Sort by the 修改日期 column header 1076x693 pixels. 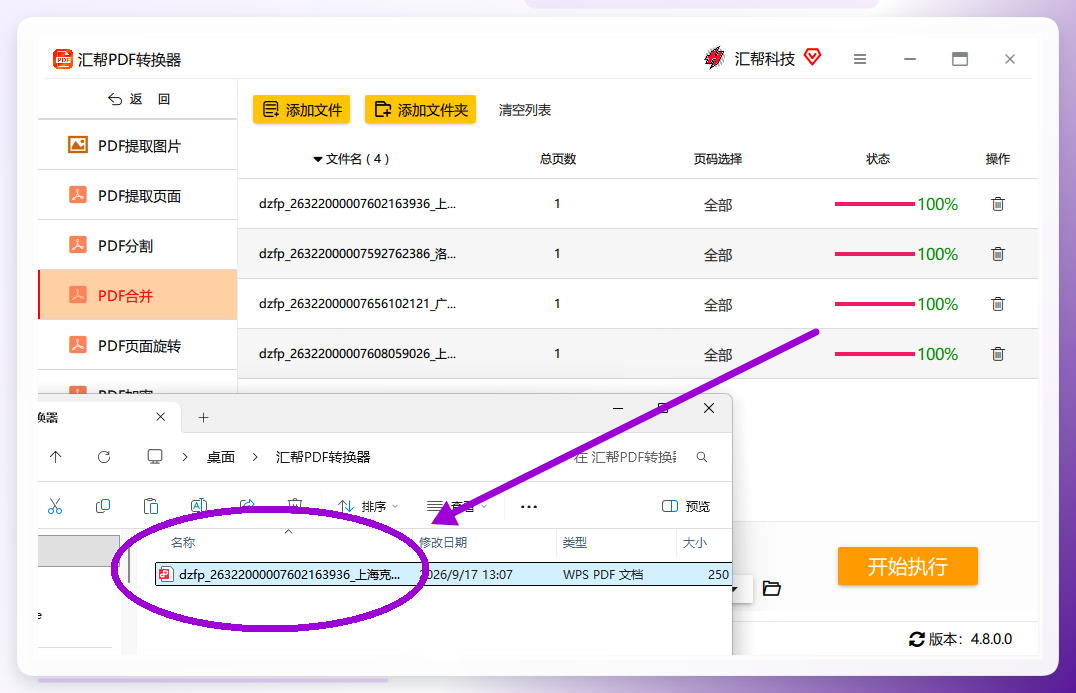click(x=443, y=542)
